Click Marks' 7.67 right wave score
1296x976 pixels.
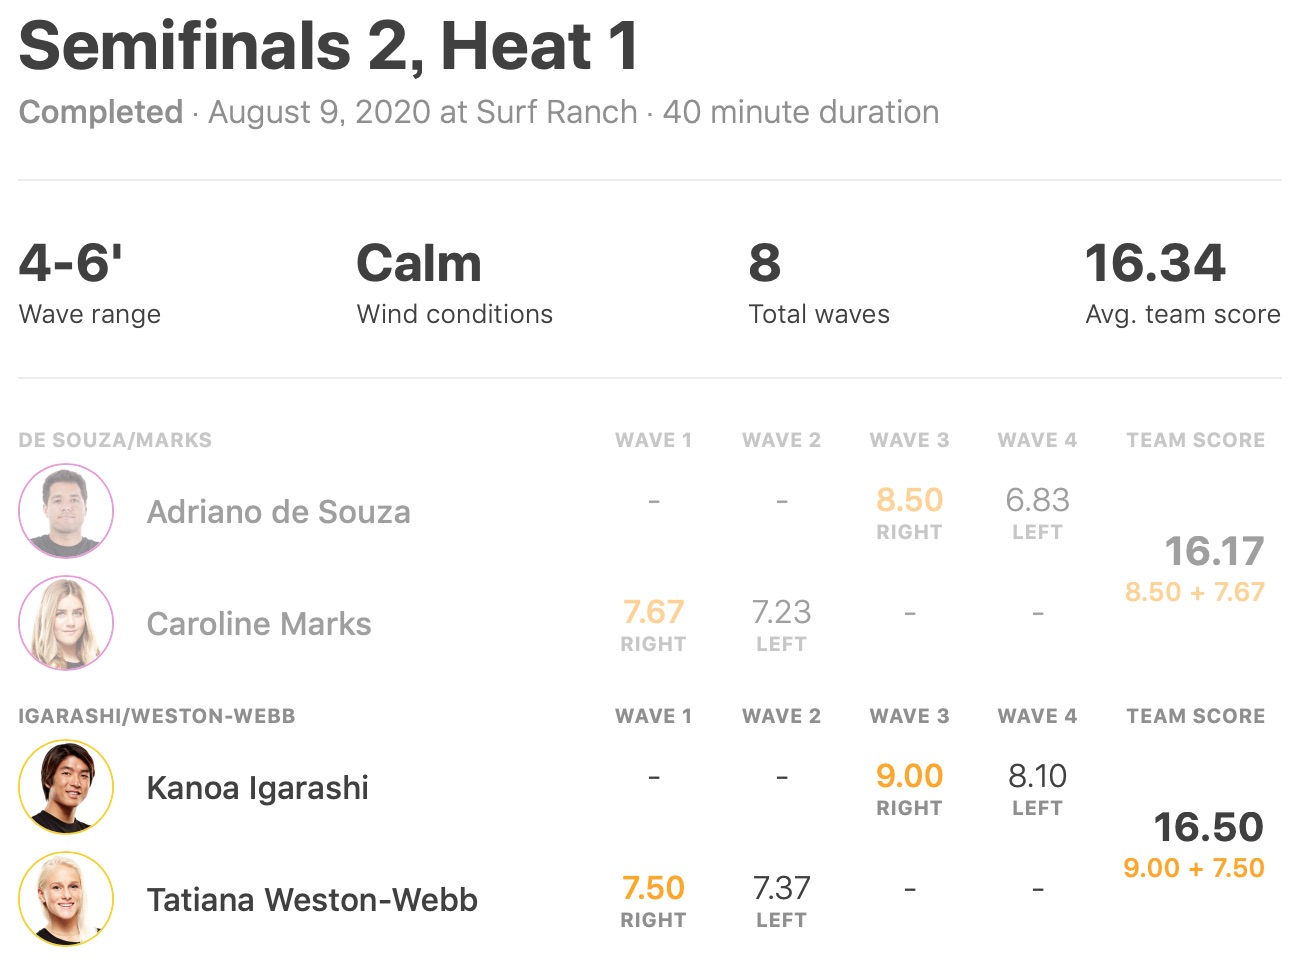(x=653, y=612)
